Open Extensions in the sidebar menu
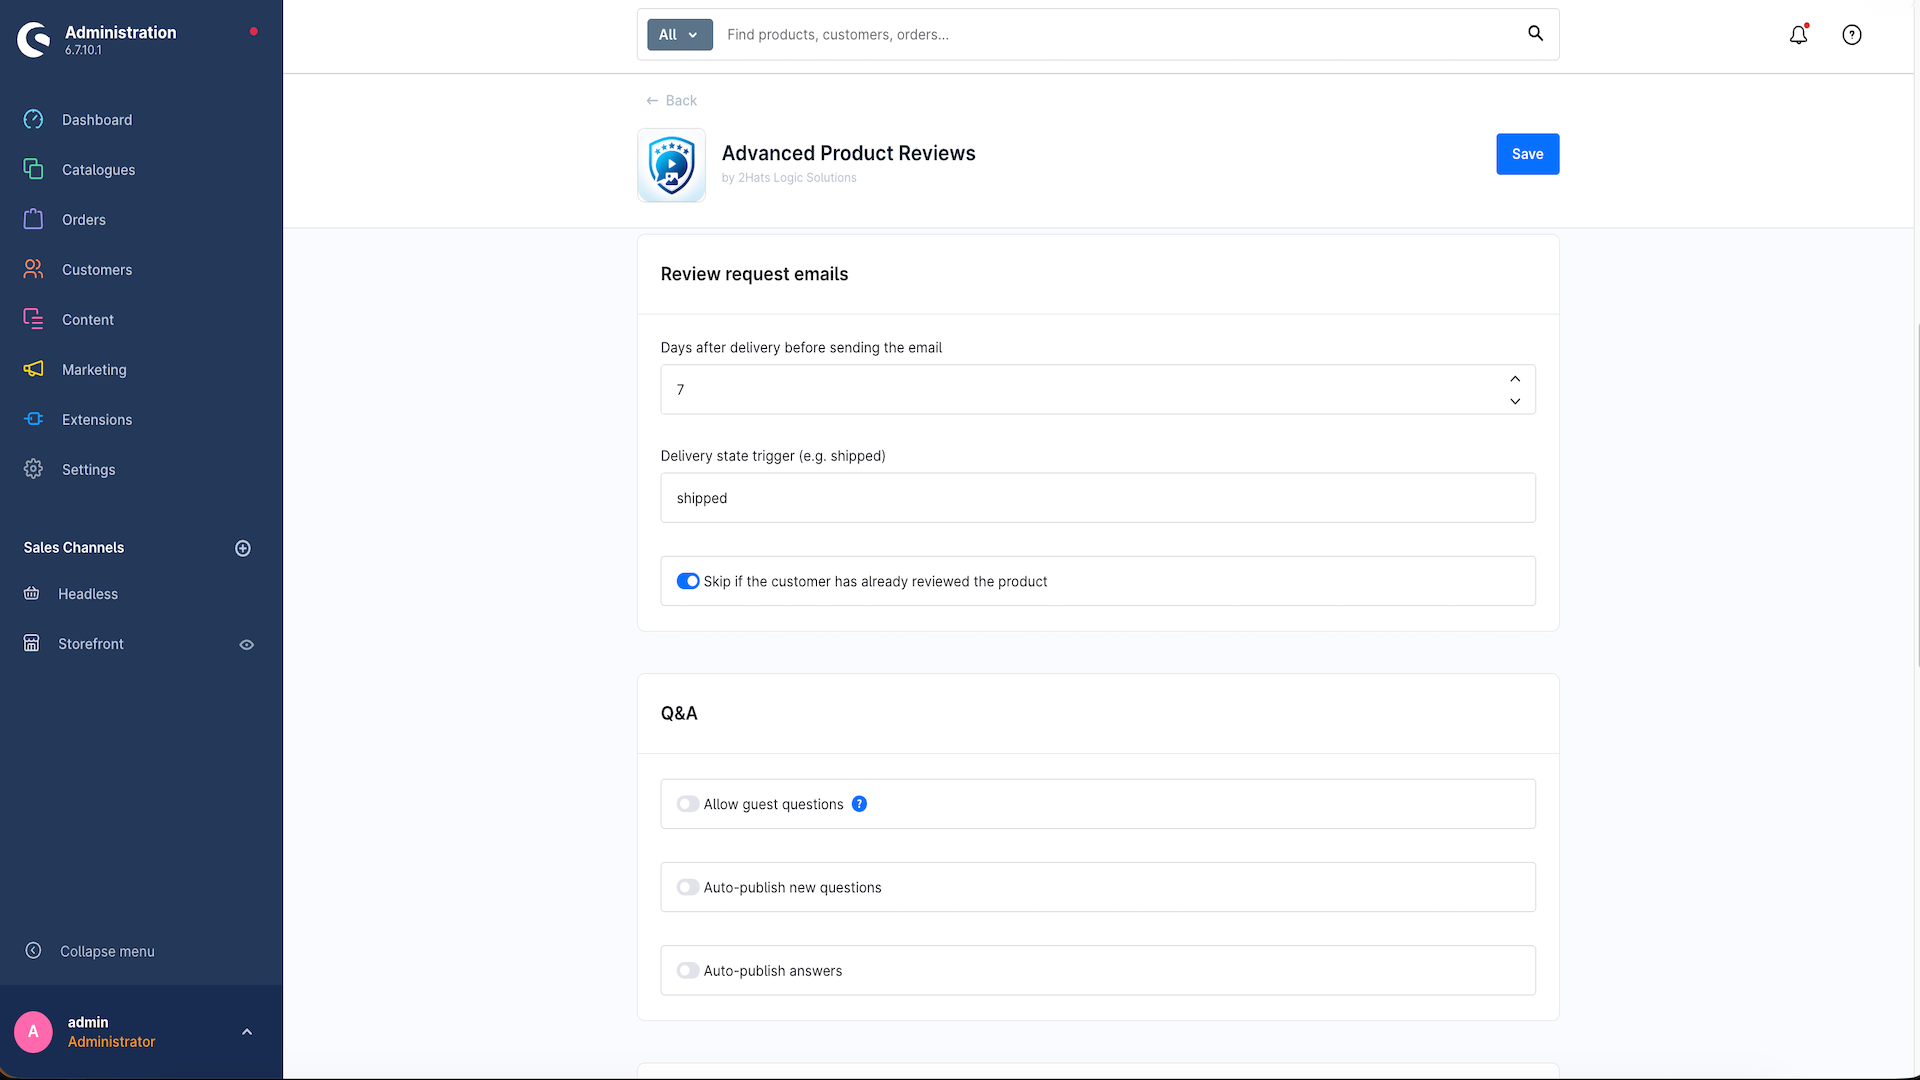 pyautogui.click(x=97, y=420)
